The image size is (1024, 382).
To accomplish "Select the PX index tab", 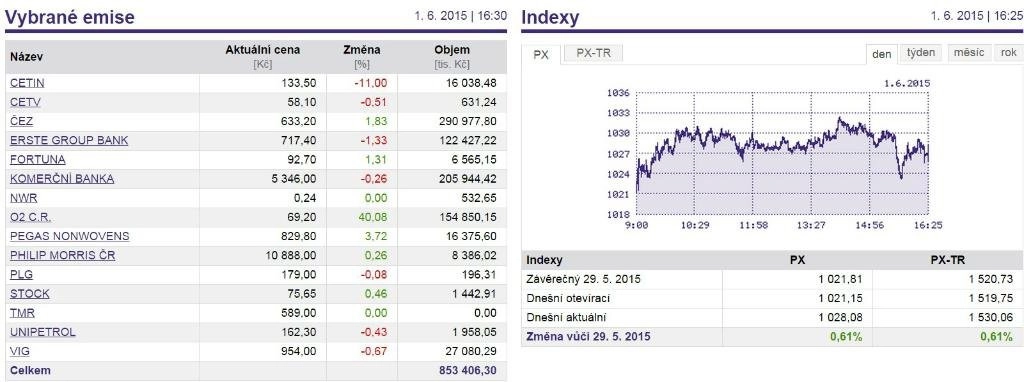I will coord(541,54).
